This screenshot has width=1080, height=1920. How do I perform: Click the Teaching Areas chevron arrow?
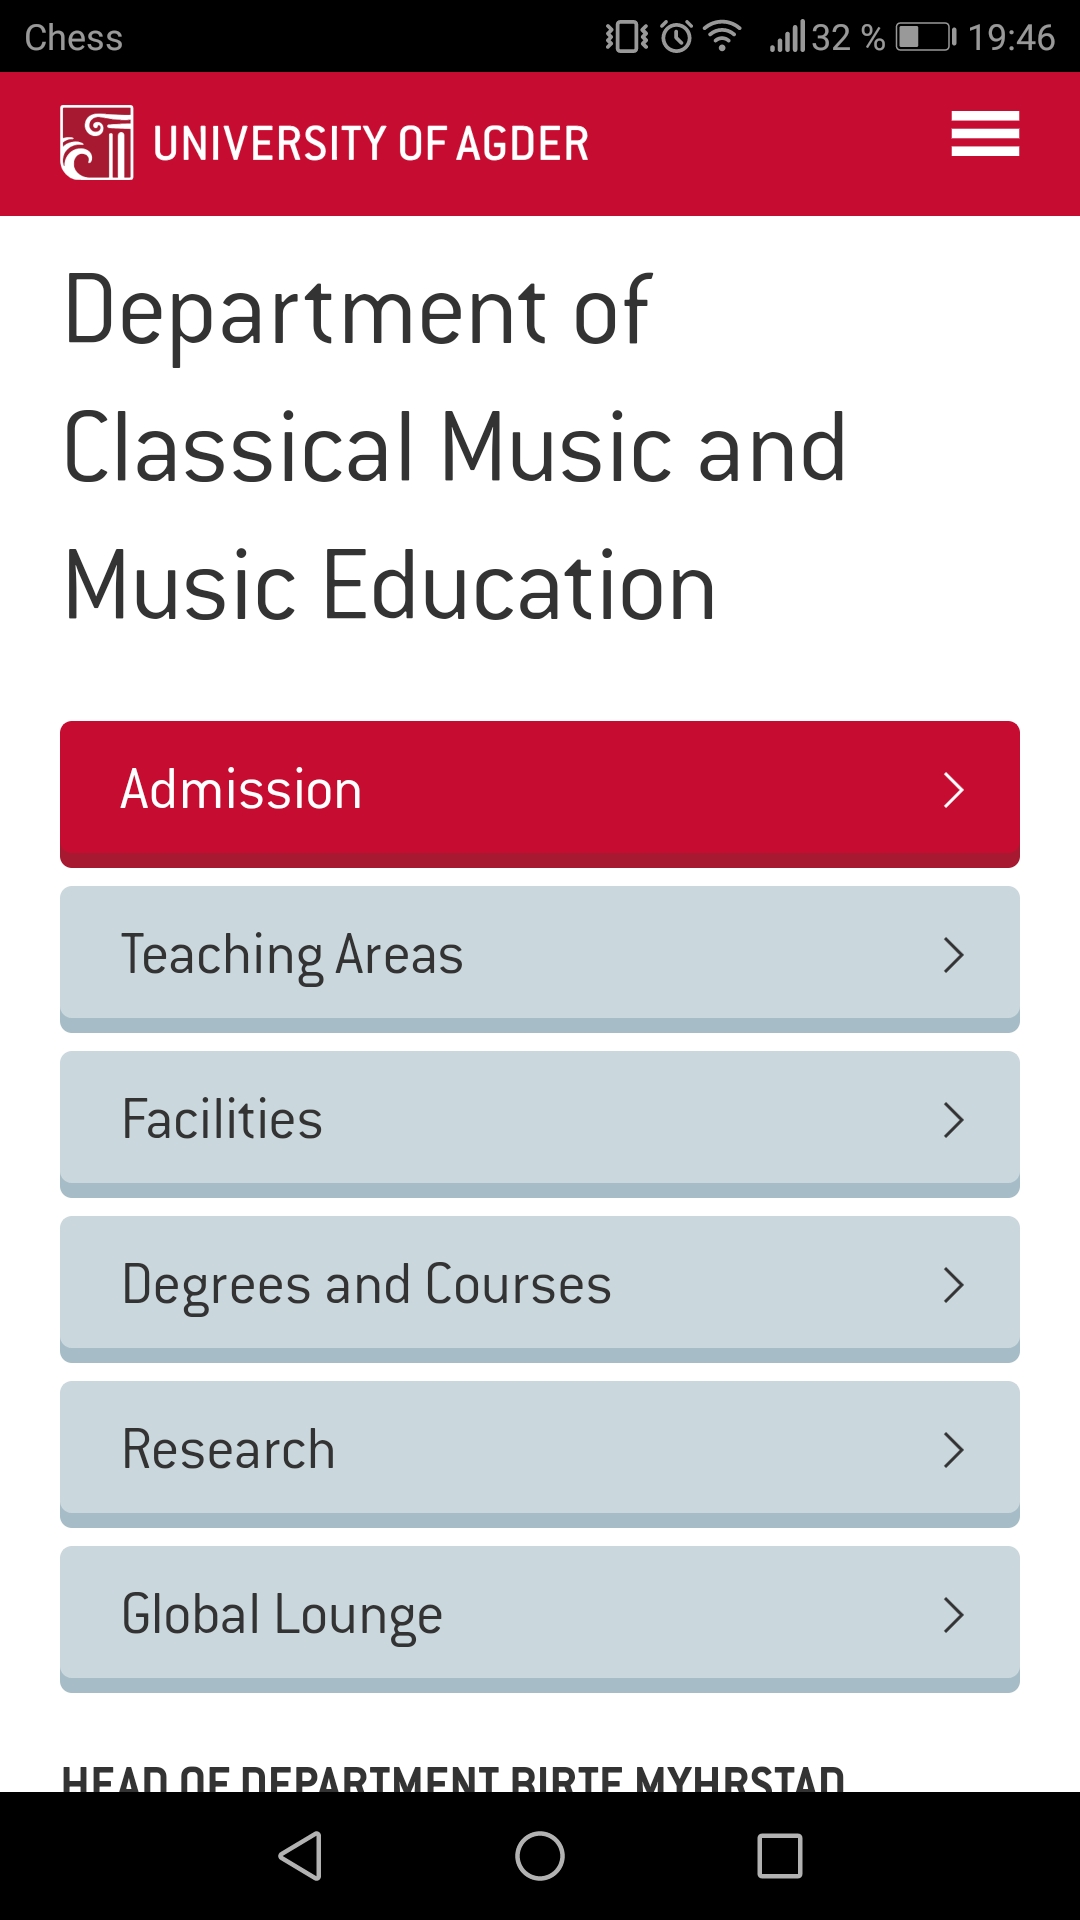point(953,955)
